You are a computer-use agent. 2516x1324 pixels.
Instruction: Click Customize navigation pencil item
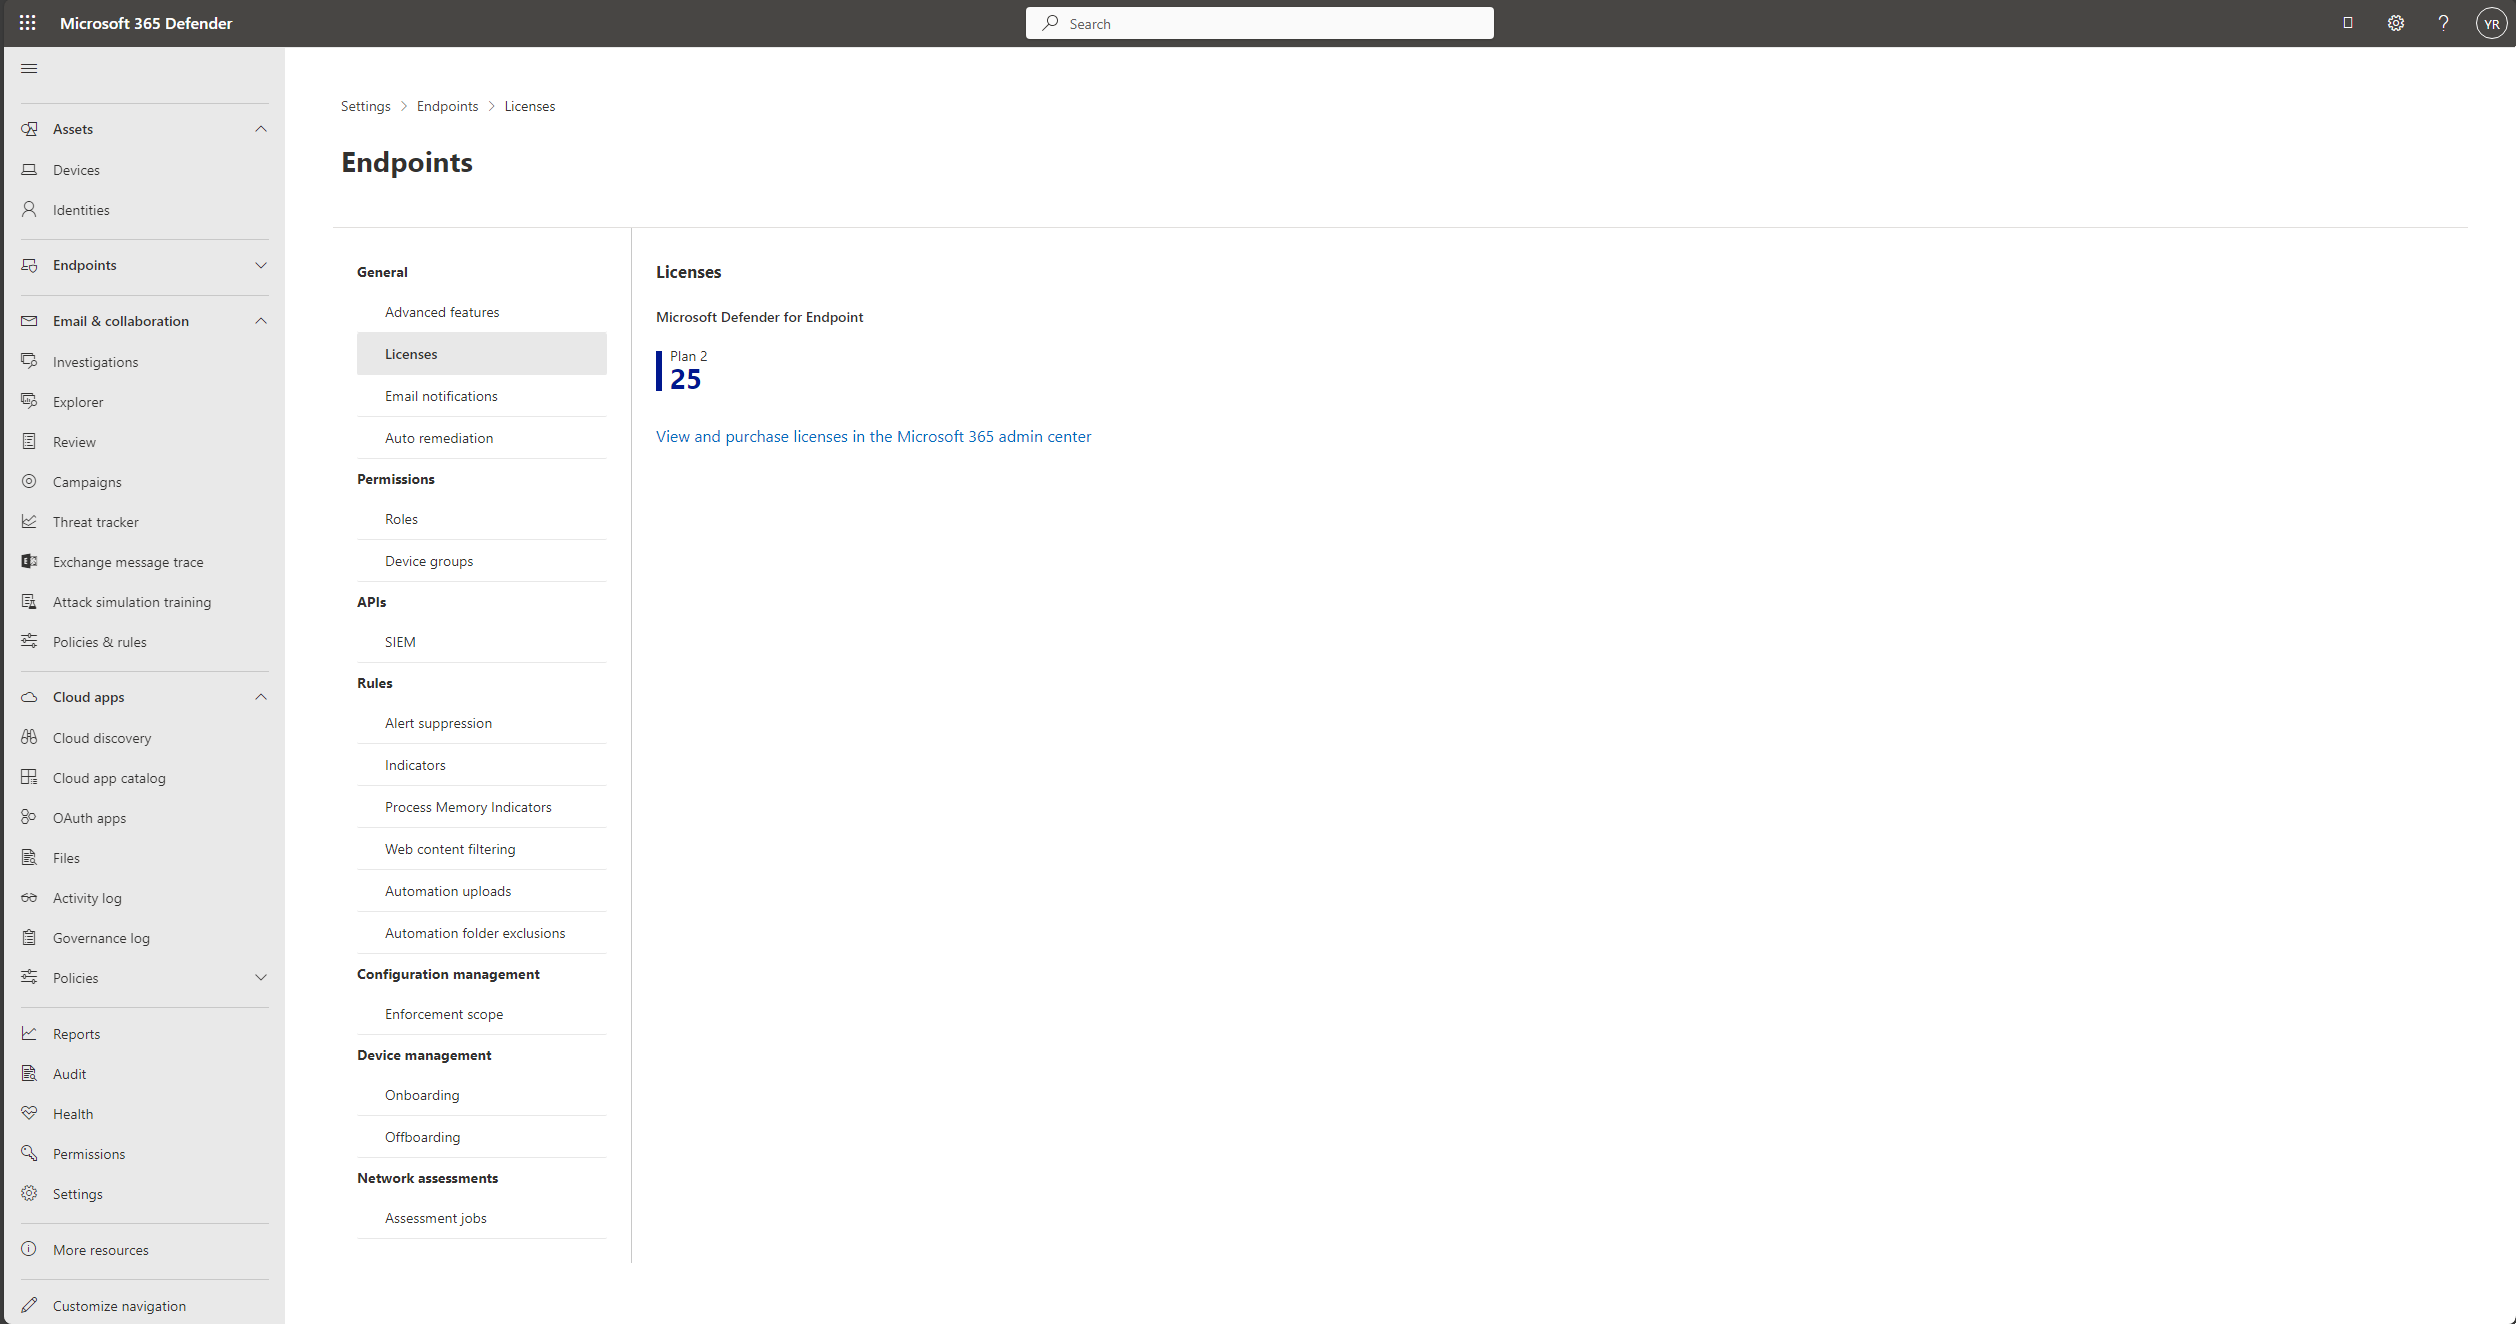point(118,1306)
